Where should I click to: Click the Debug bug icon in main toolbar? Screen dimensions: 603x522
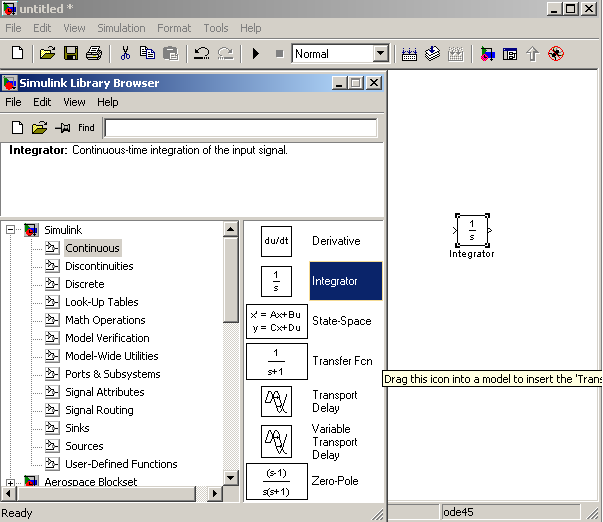(x=556, y=53)
